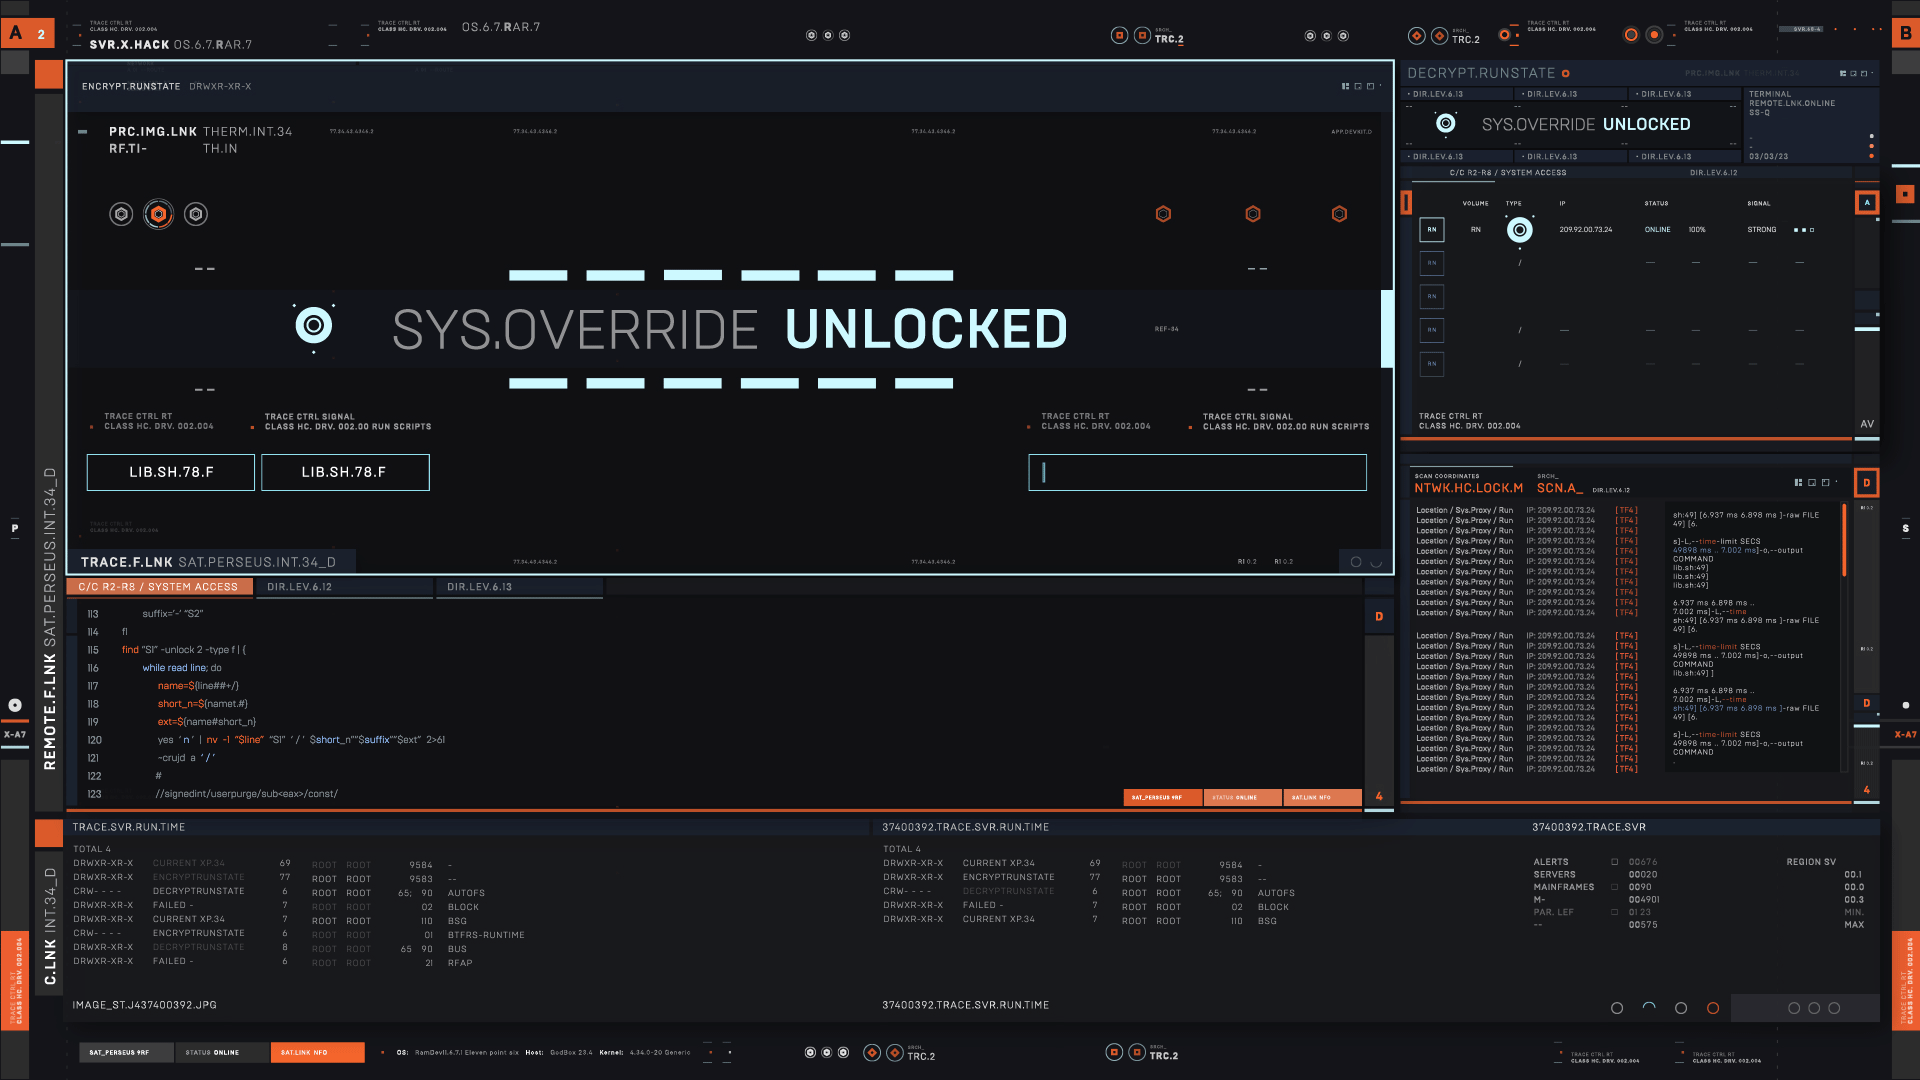This screenshot has height=1080, width=1920.
Task: Collapse the PRC.IMG.LNK section dash
Action: (83, 132)
